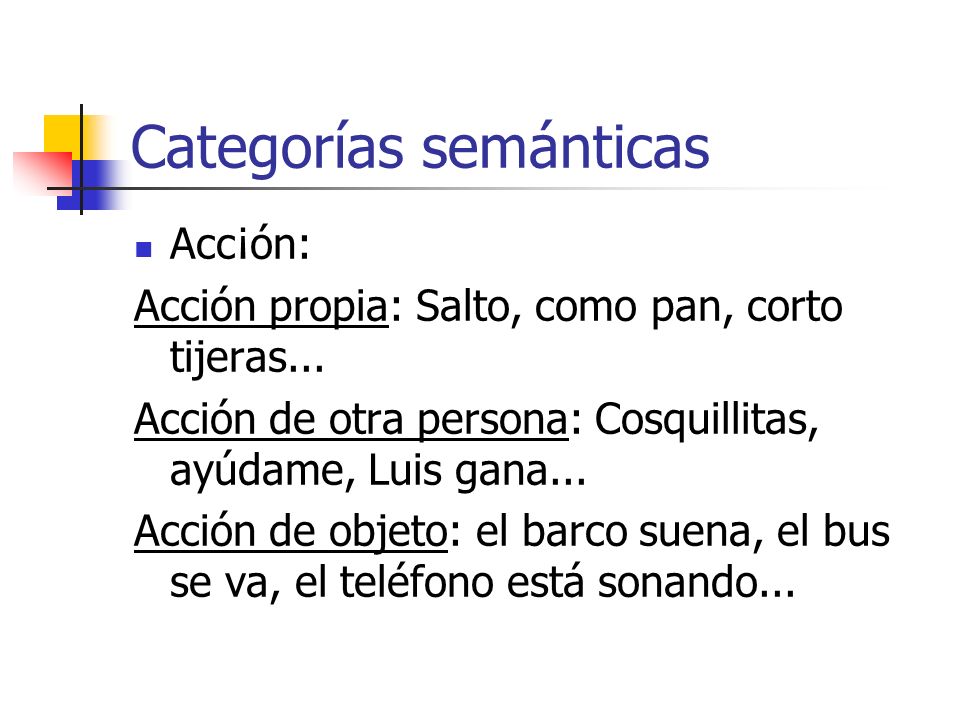Click the red gradient square in logo

[x=43, y=173]
